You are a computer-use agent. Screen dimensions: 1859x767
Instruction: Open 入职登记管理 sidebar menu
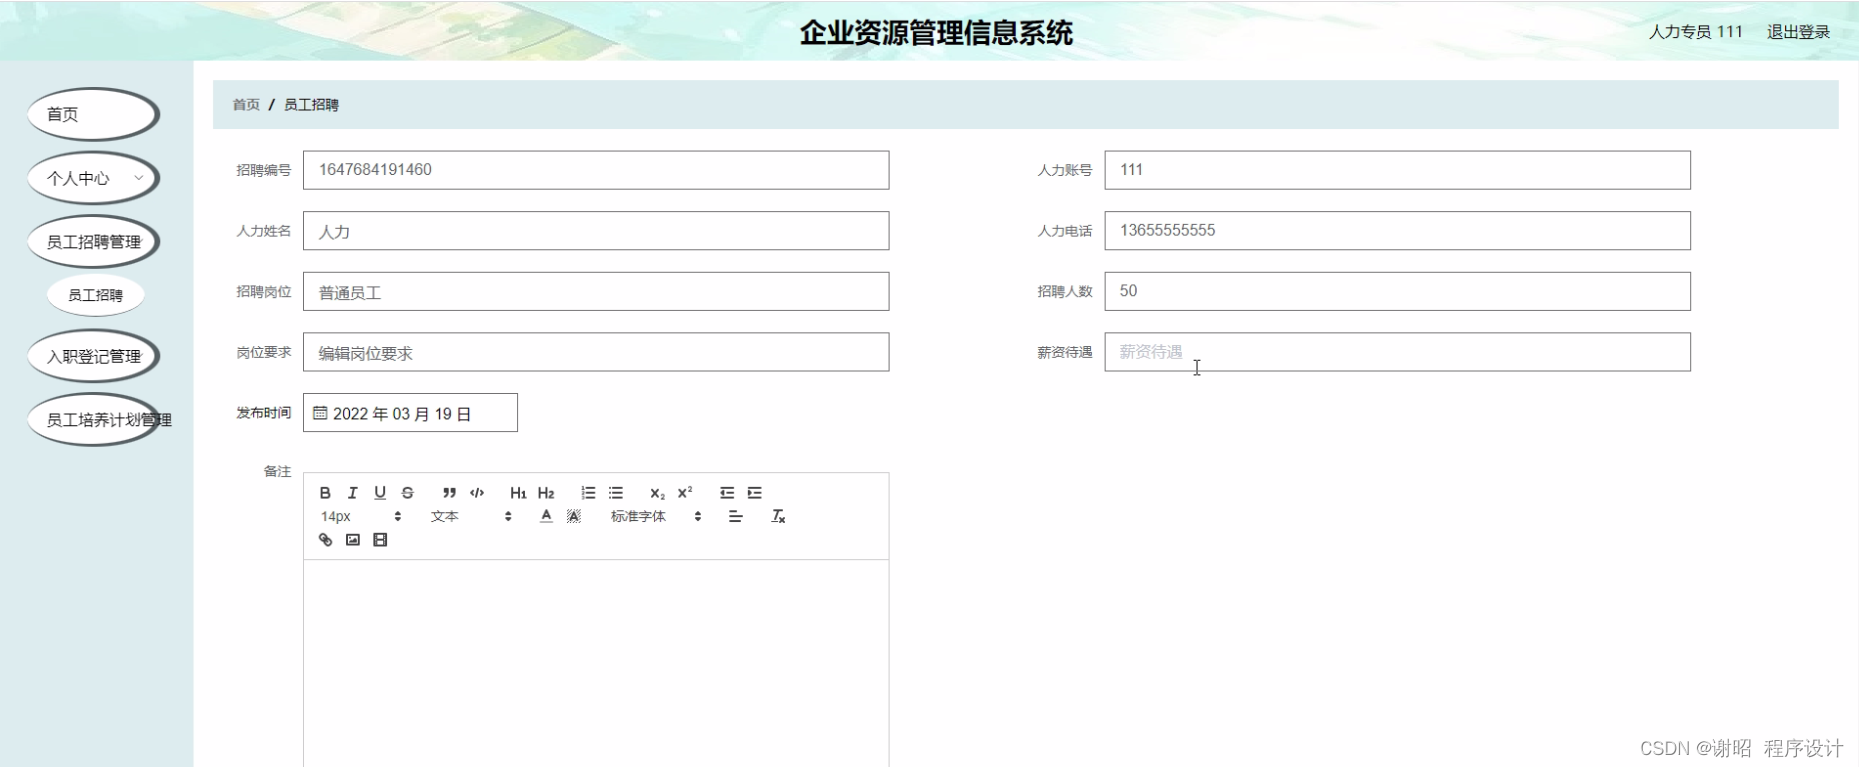click(x=93, y=356)
